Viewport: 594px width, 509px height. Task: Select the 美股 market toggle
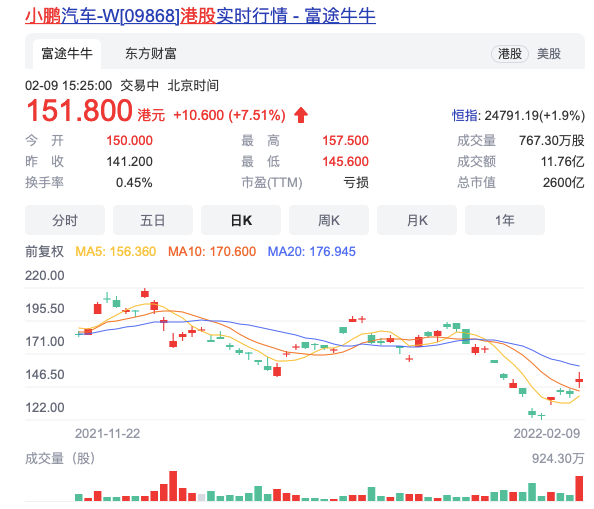[x=549, y=53]
